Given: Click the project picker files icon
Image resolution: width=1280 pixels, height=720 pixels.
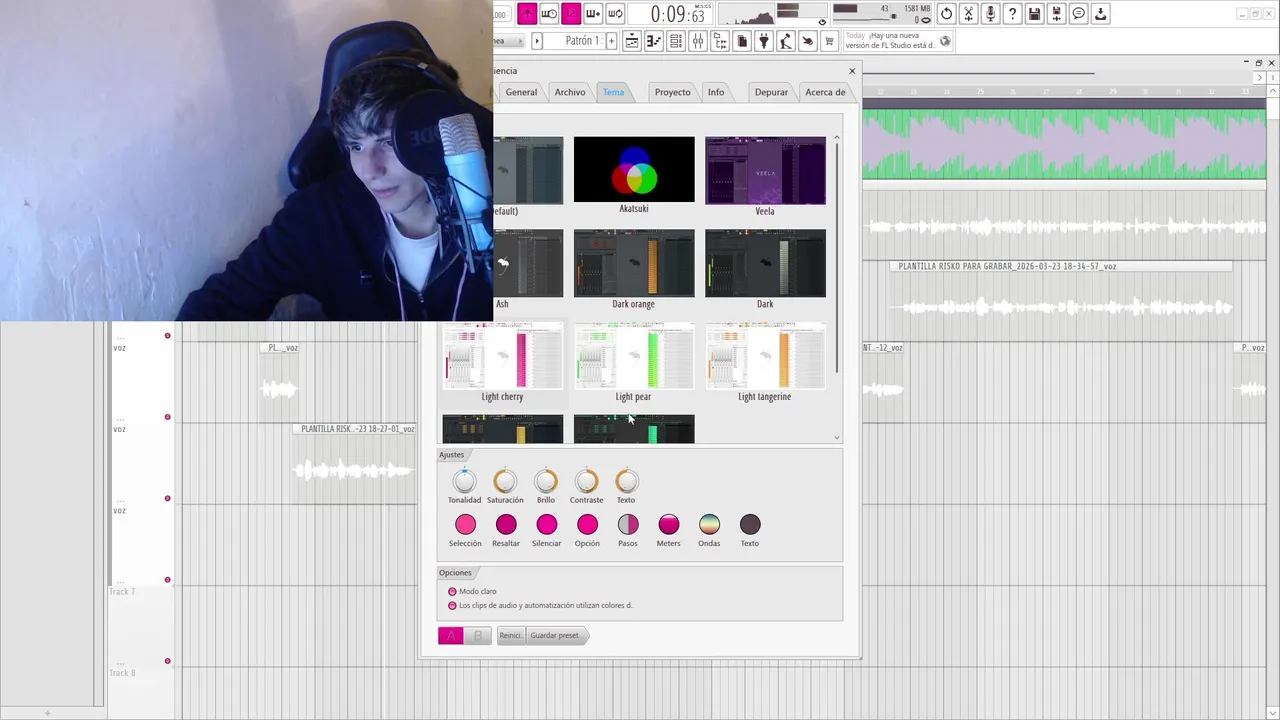Looking at the screenshot, I should [742, 41].
